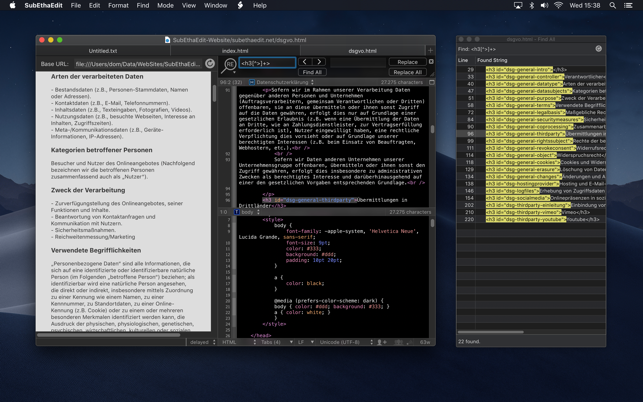Click the Apple menu icon
643x402 pixels.
point(12,5)
